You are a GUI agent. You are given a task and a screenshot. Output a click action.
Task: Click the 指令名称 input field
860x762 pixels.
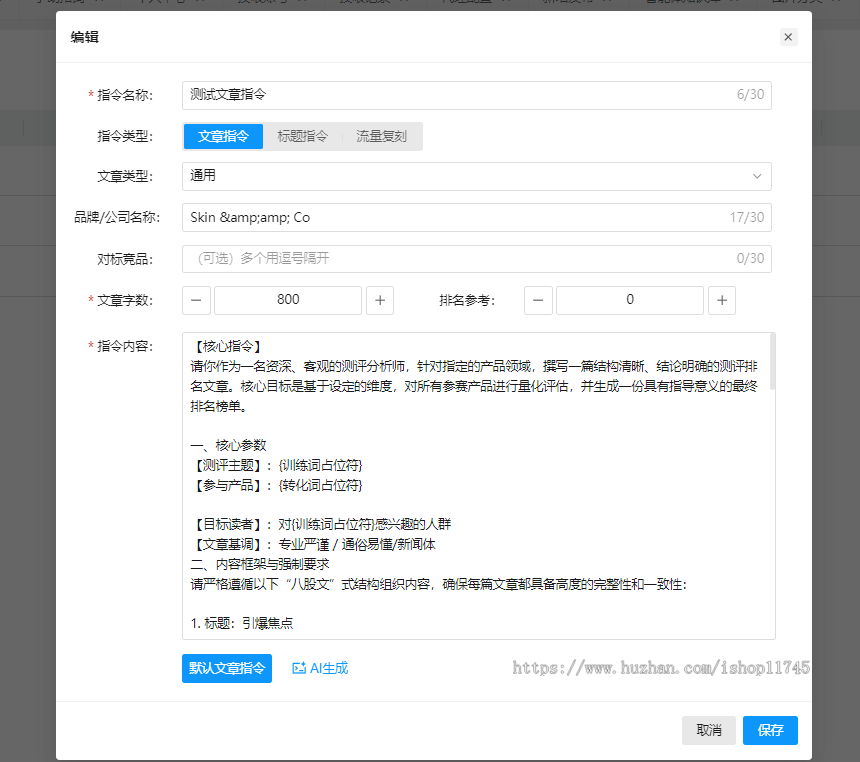(477, 95)
